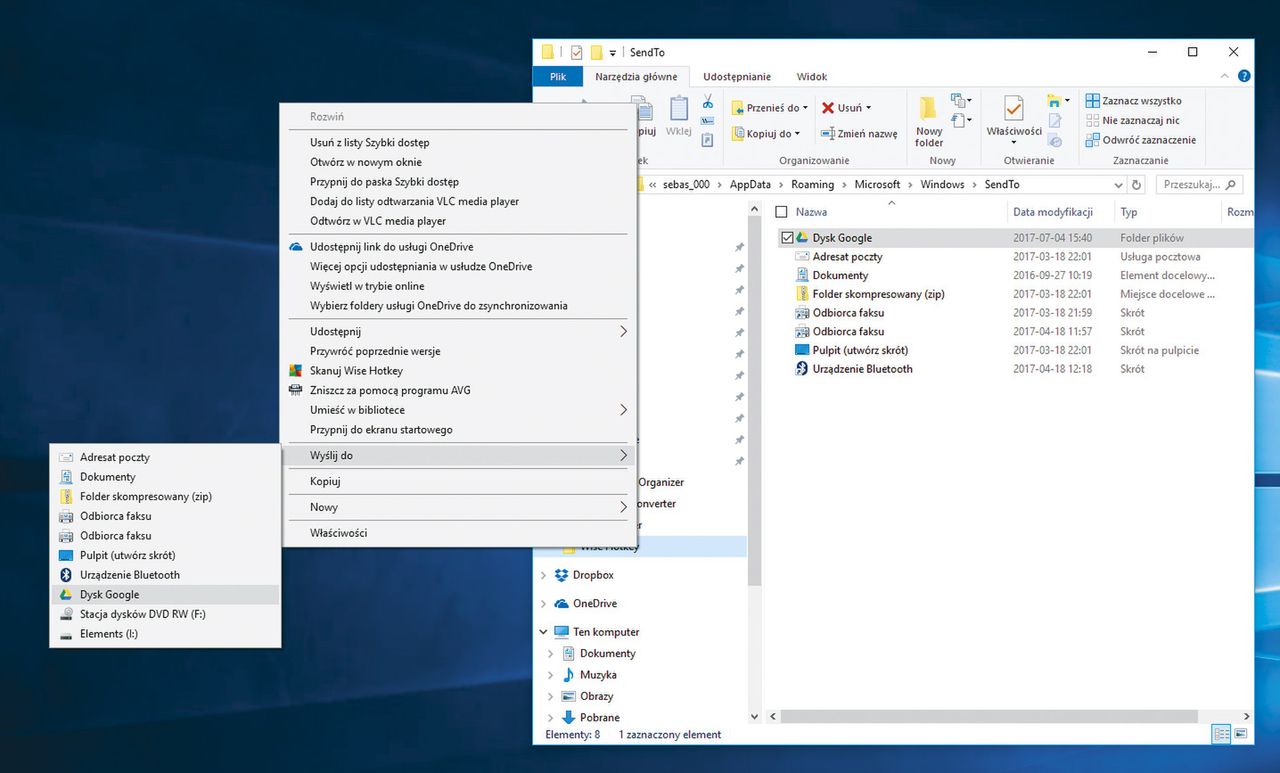Screen dimensions: 1280x773
Task: Switch to large icons view in status bar
Action: [1241, 734]
